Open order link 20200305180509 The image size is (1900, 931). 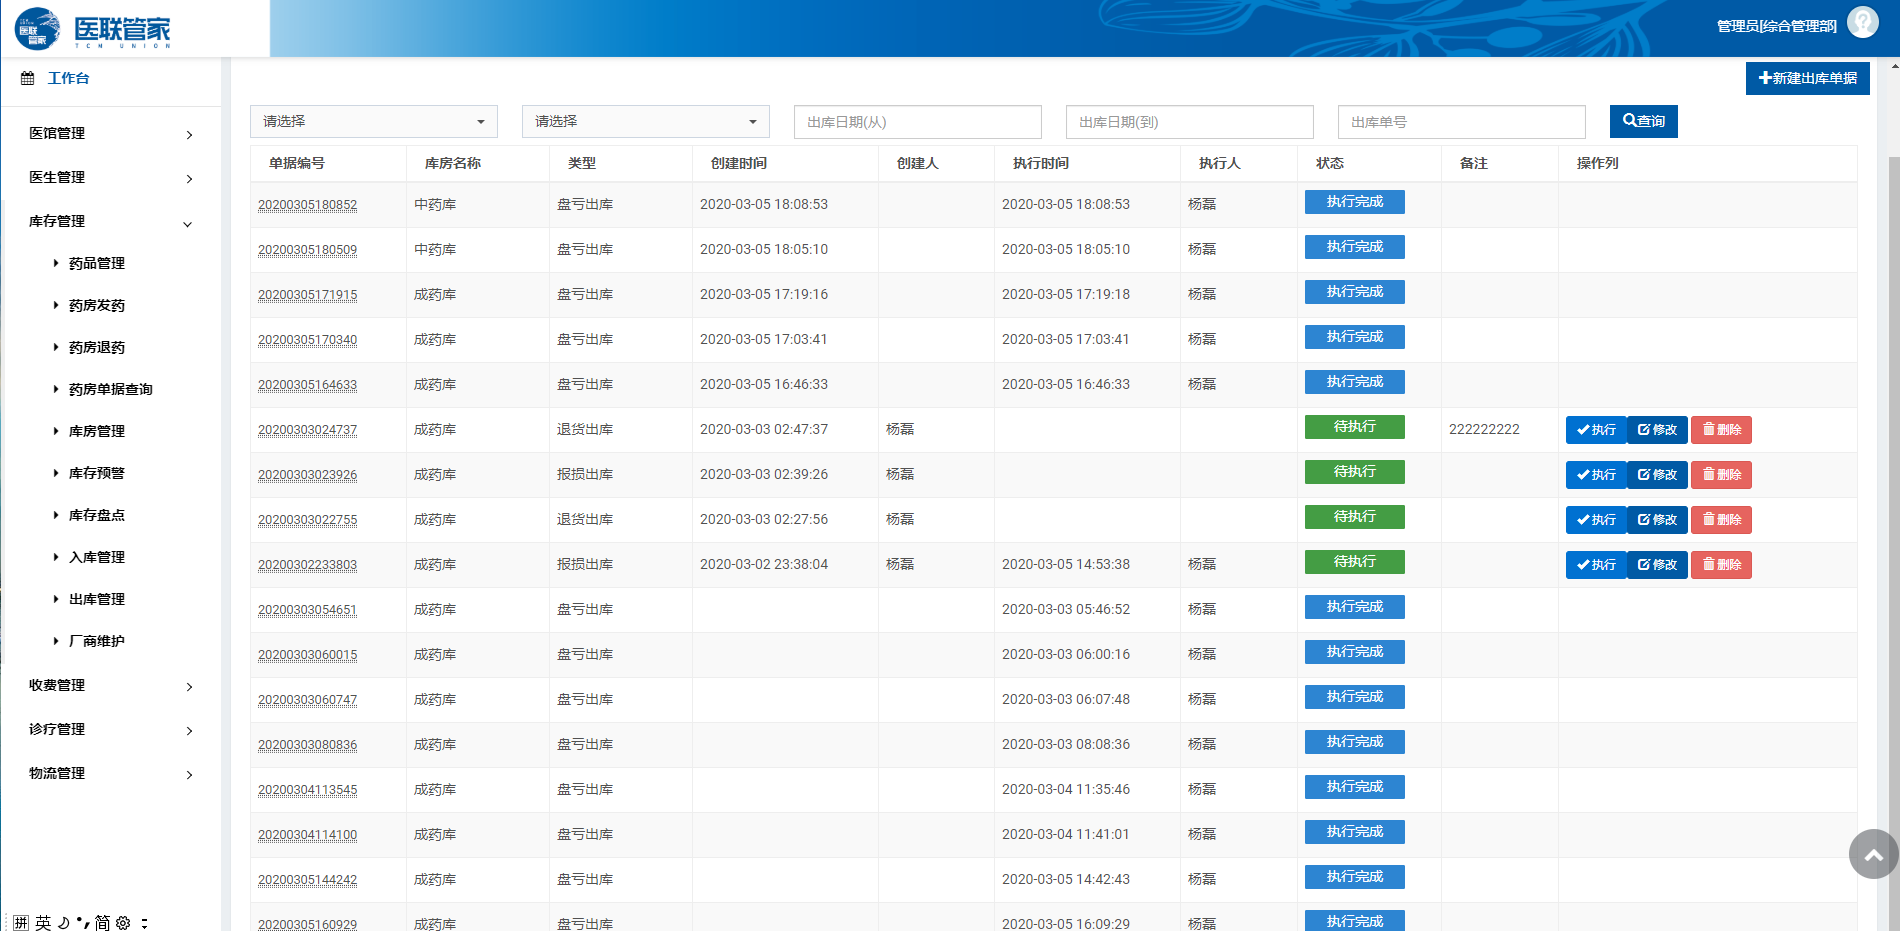(x=307, y=250)
